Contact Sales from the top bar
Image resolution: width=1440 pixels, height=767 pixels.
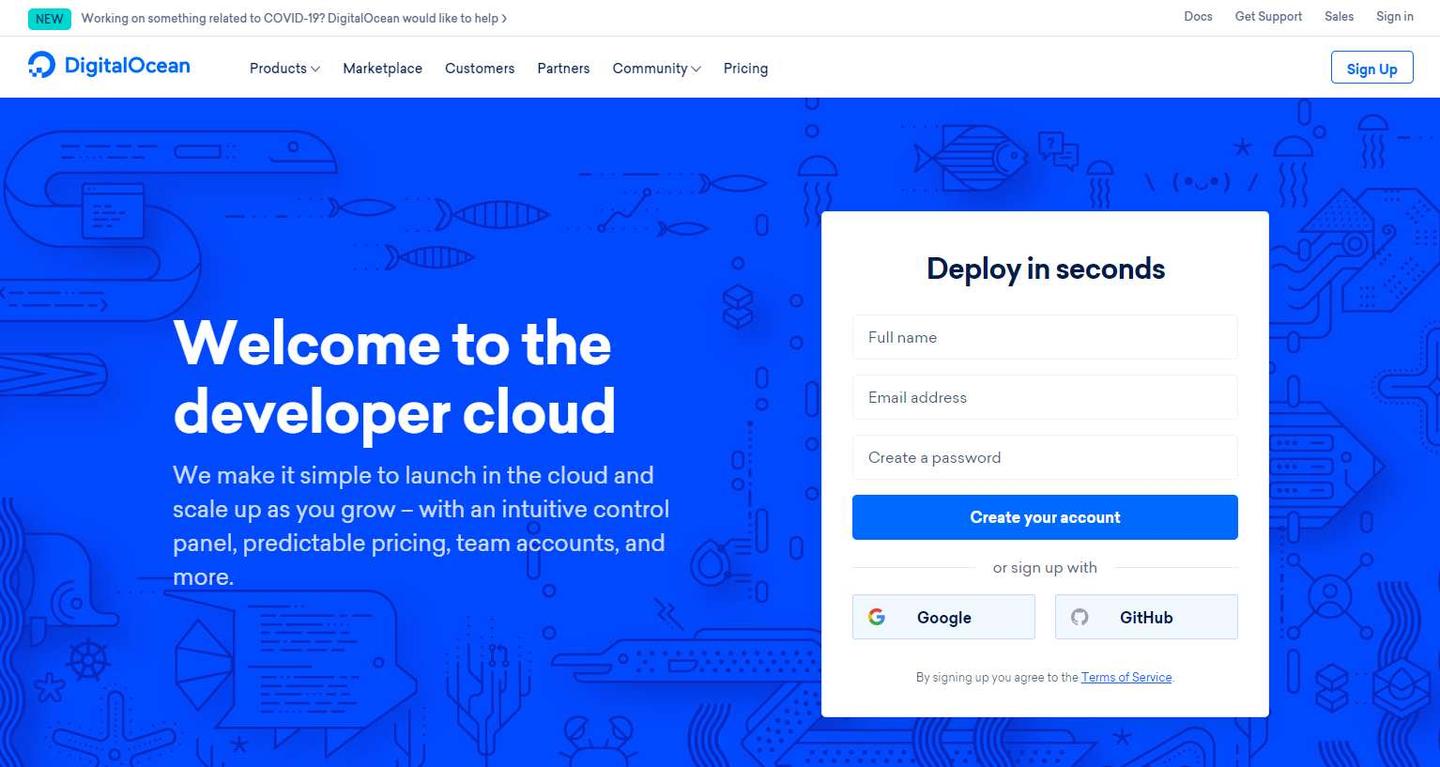click(x=1339, y=16)
